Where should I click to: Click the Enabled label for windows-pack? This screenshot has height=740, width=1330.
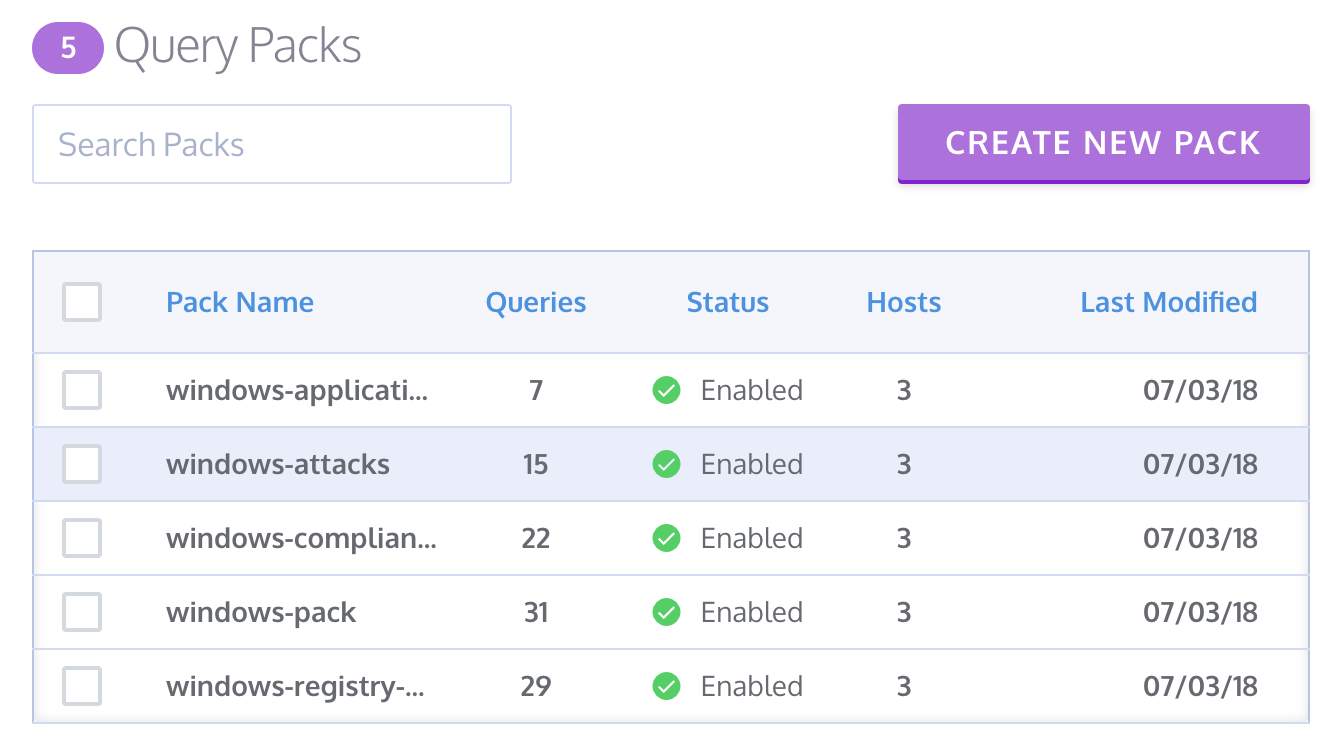pos(752,612)
